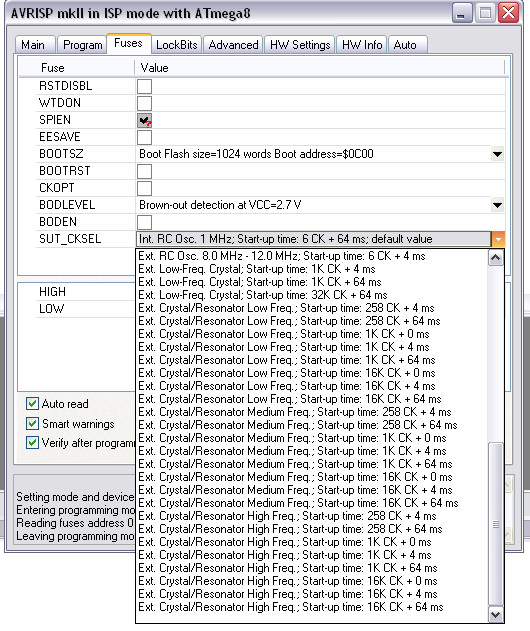Select the Auto tab

pyautogui.click(x=407, y=45)
